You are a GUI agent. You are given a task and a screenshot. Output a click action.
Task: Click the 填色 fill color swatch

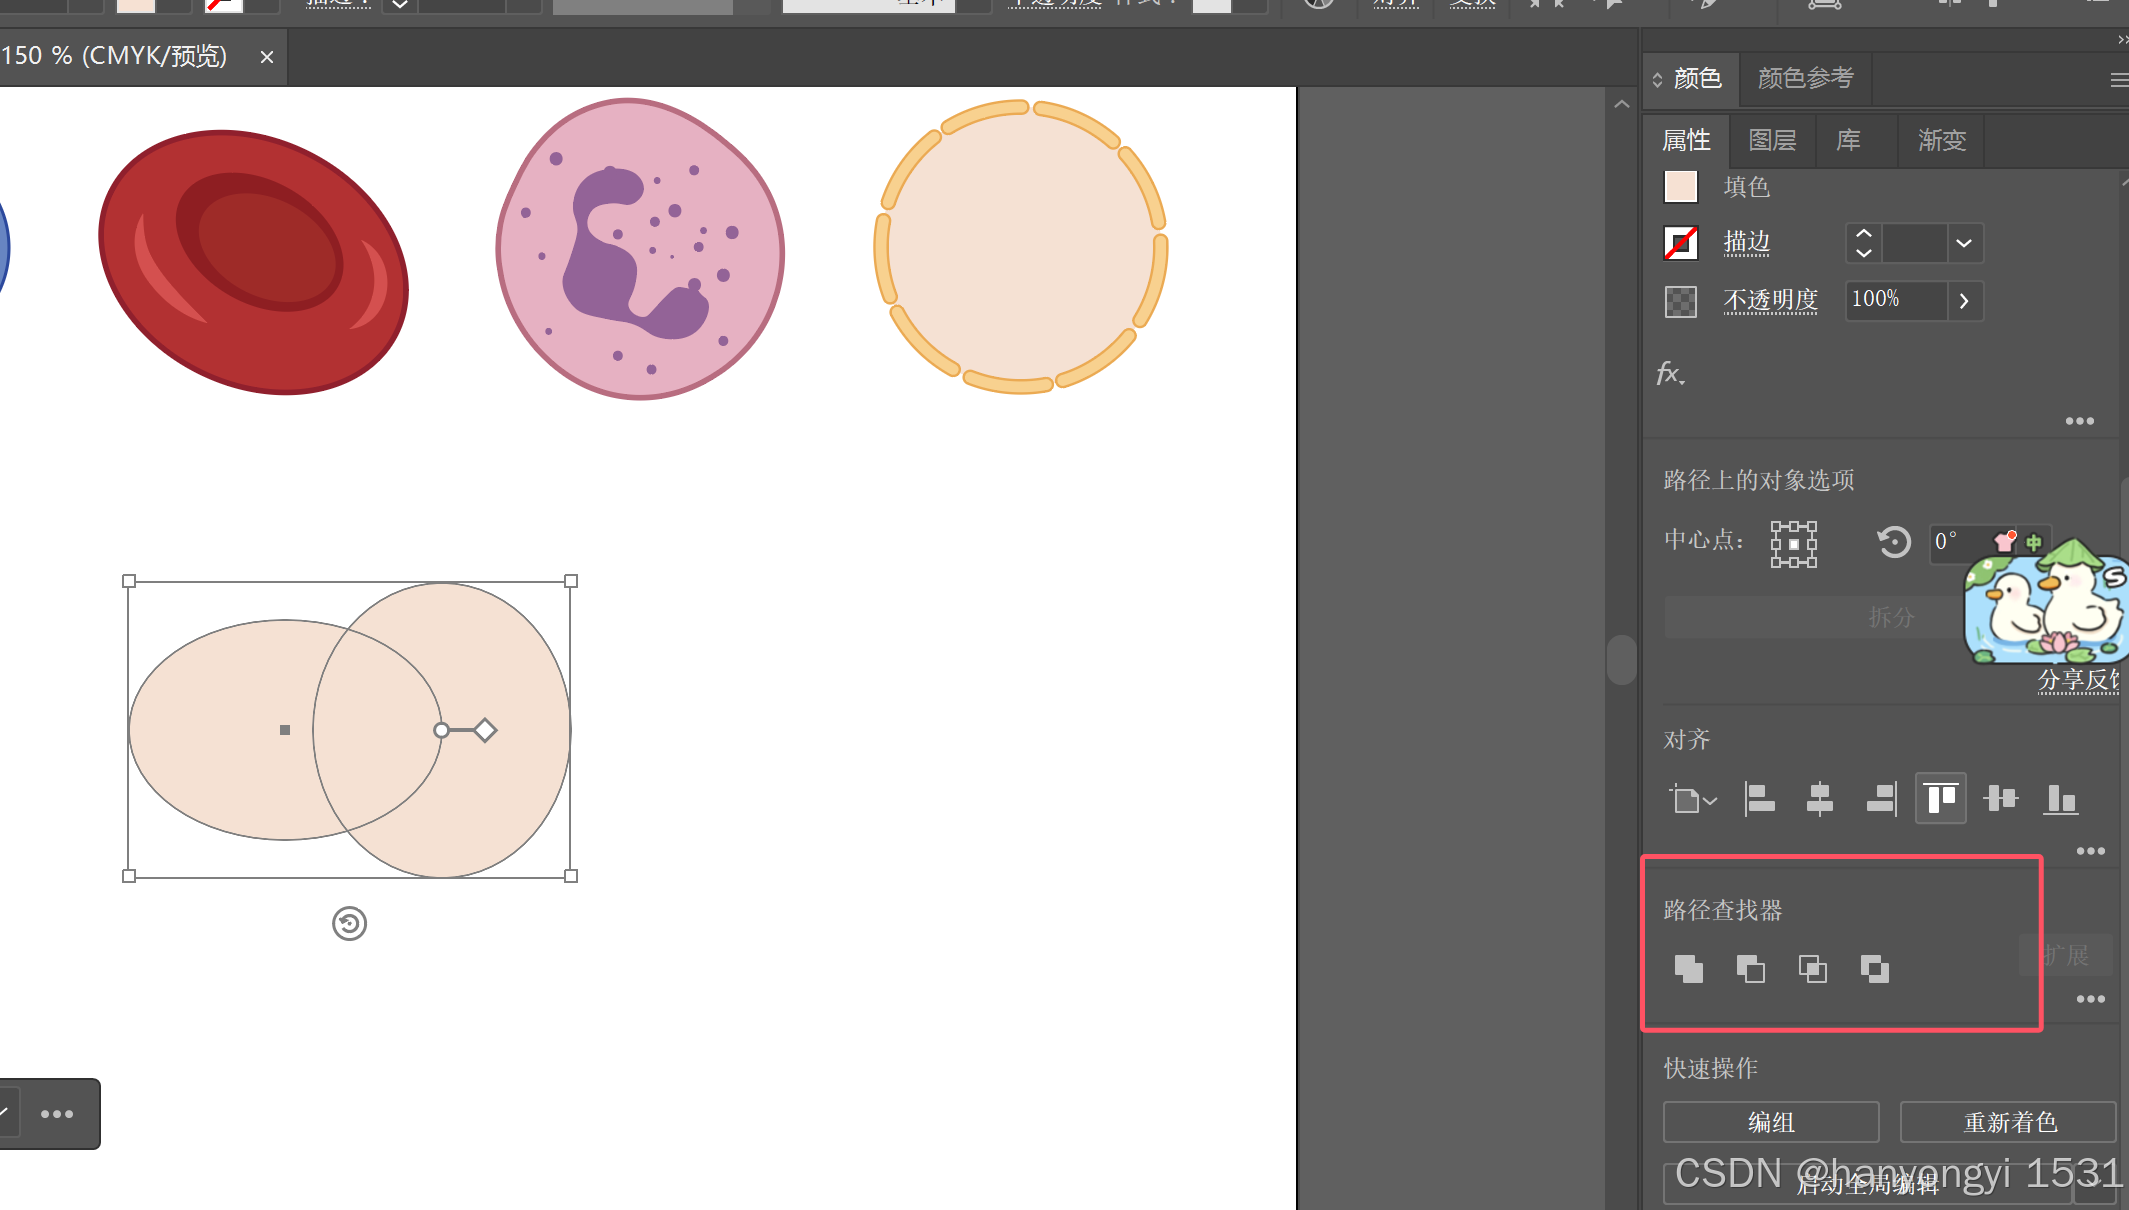click(x=1681, y=186)
